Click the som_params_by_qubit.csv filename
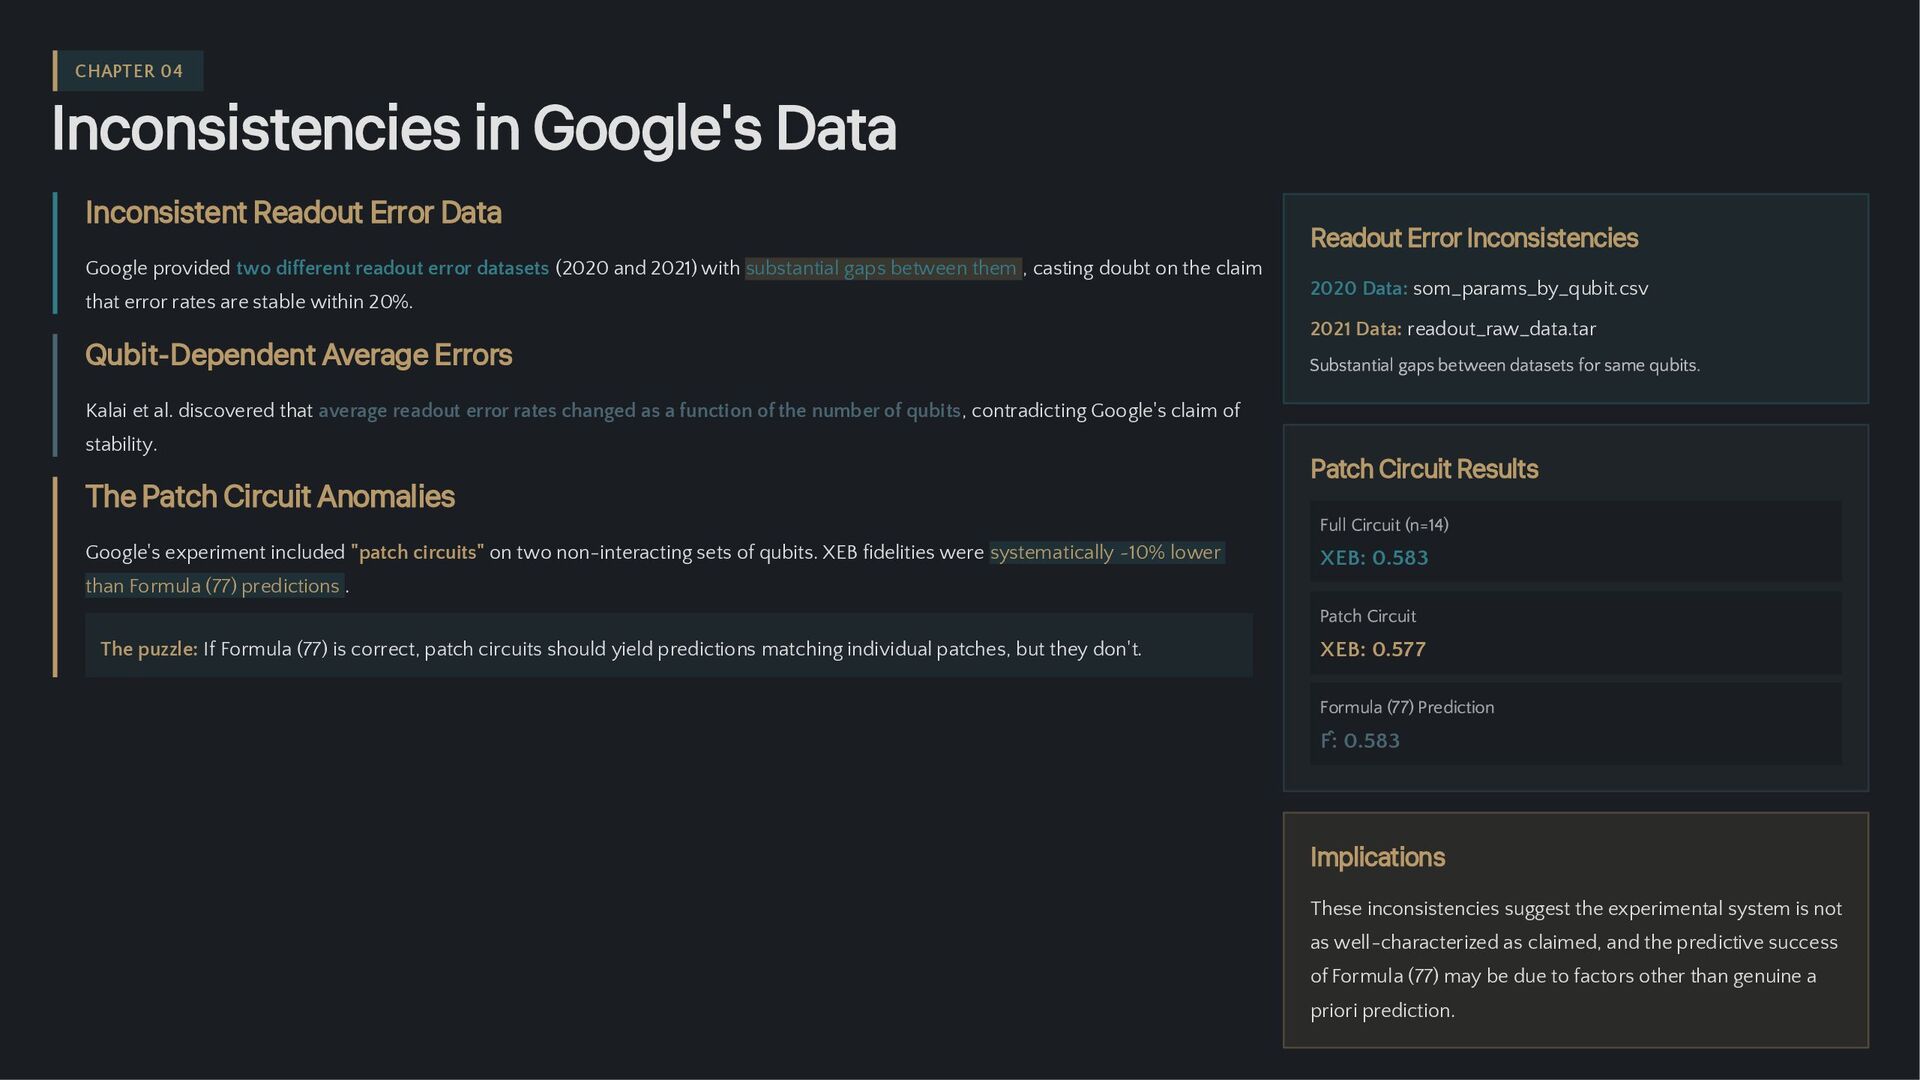Image resolution: width=1920 pixels, height=1080 pixels. (x=1530, y=289)
